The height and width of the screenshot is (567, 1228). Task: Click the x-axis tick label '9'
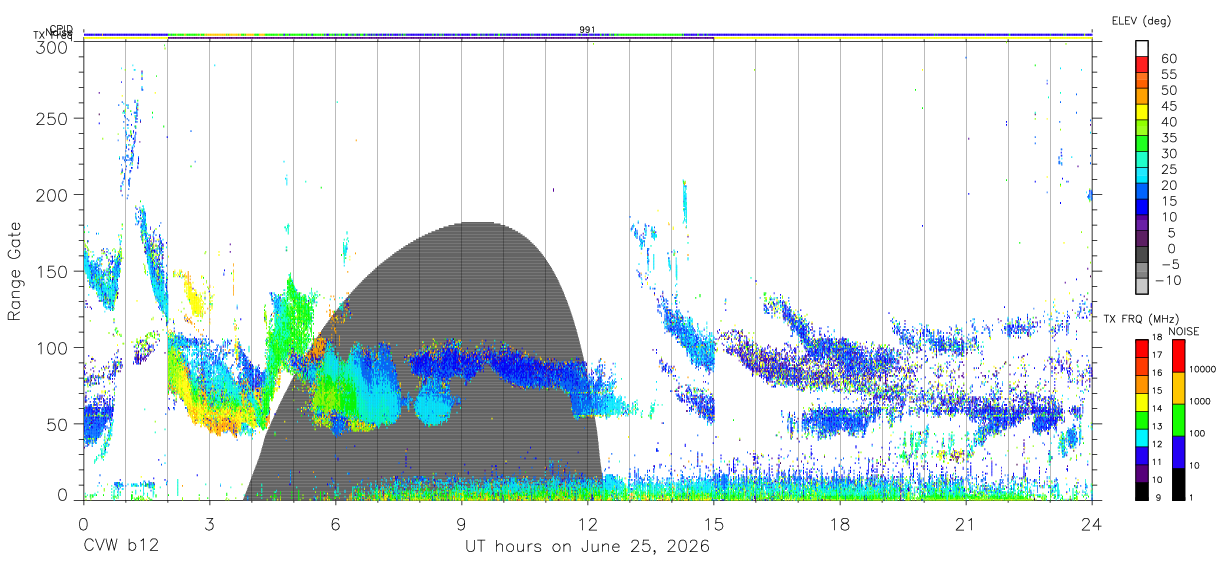[462, 523]
